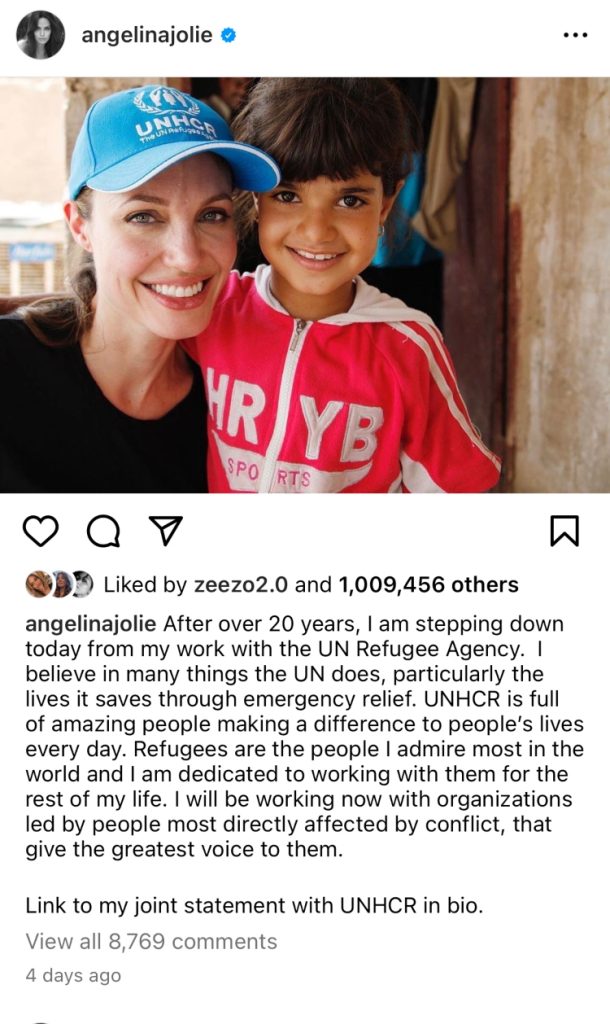Click the '4 days ago' timestamp
This screenshot has height=1024, width=610.
pyautogui.click(x=73, y=975)
